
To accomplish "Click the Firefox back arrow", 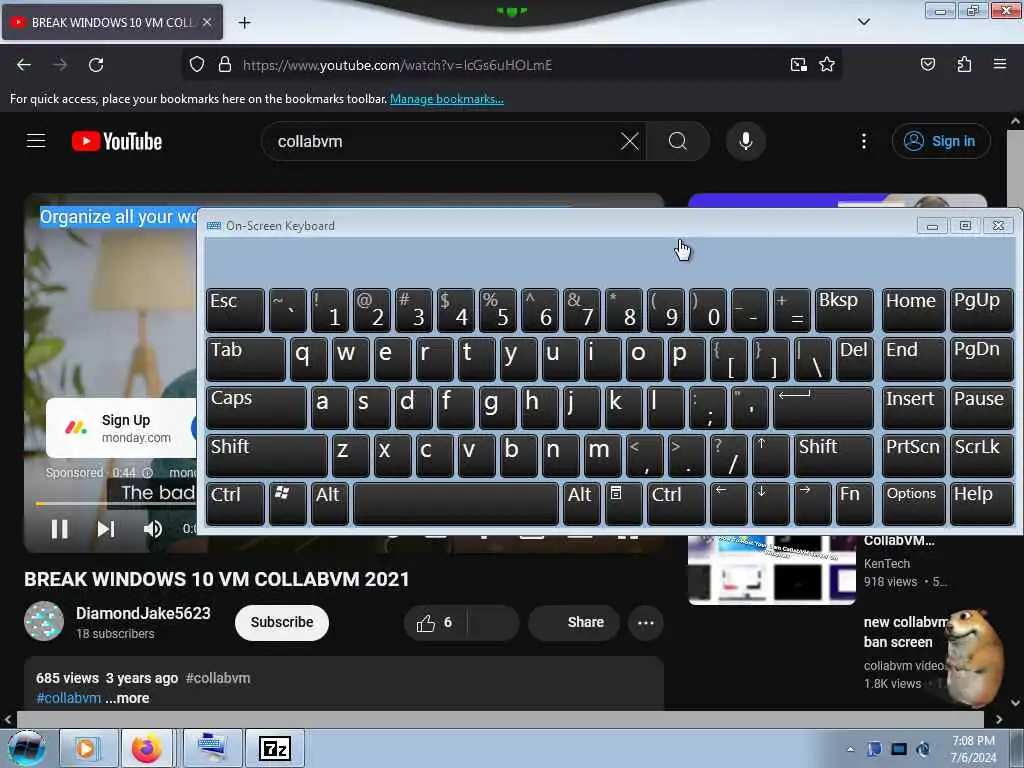I will (24, 65).
